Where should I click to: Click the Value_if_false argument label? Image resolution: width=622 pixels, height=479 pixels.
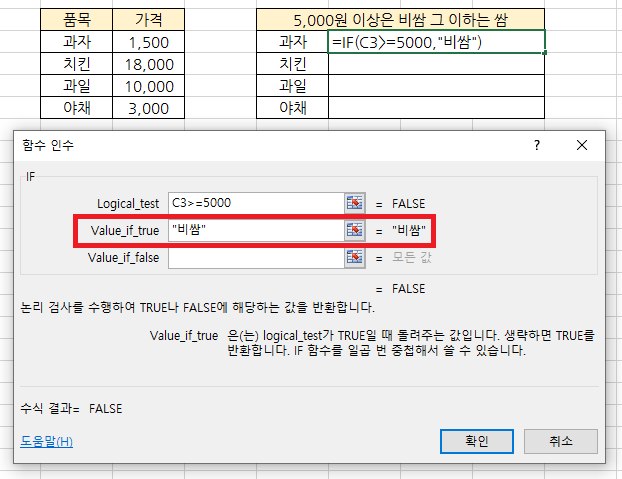coord(123,258)
